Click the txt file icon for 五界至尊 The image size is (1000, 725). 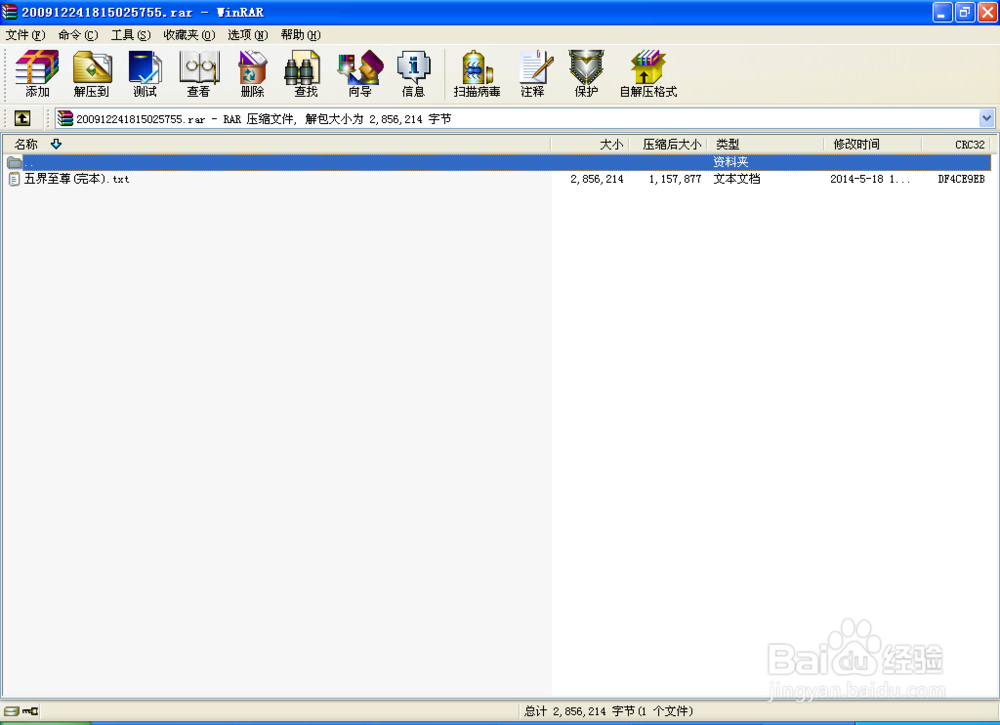click(x=14, y=179)
